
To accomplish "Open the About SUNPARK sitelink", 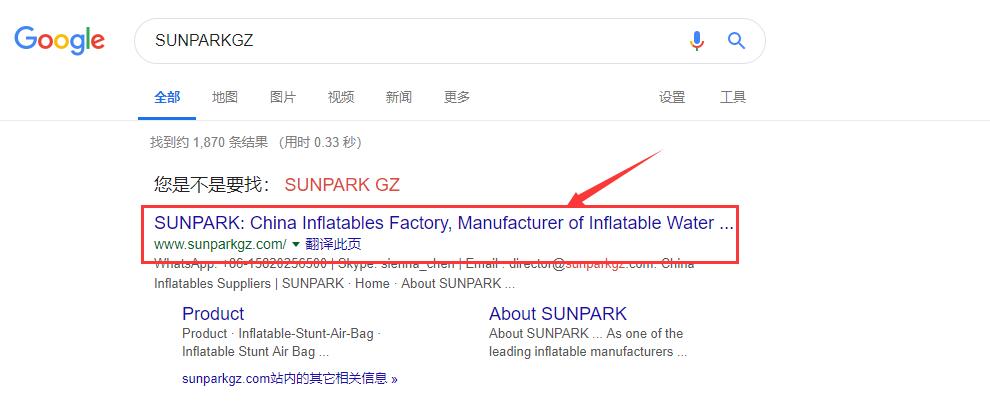I will click(x=558, y=314).
